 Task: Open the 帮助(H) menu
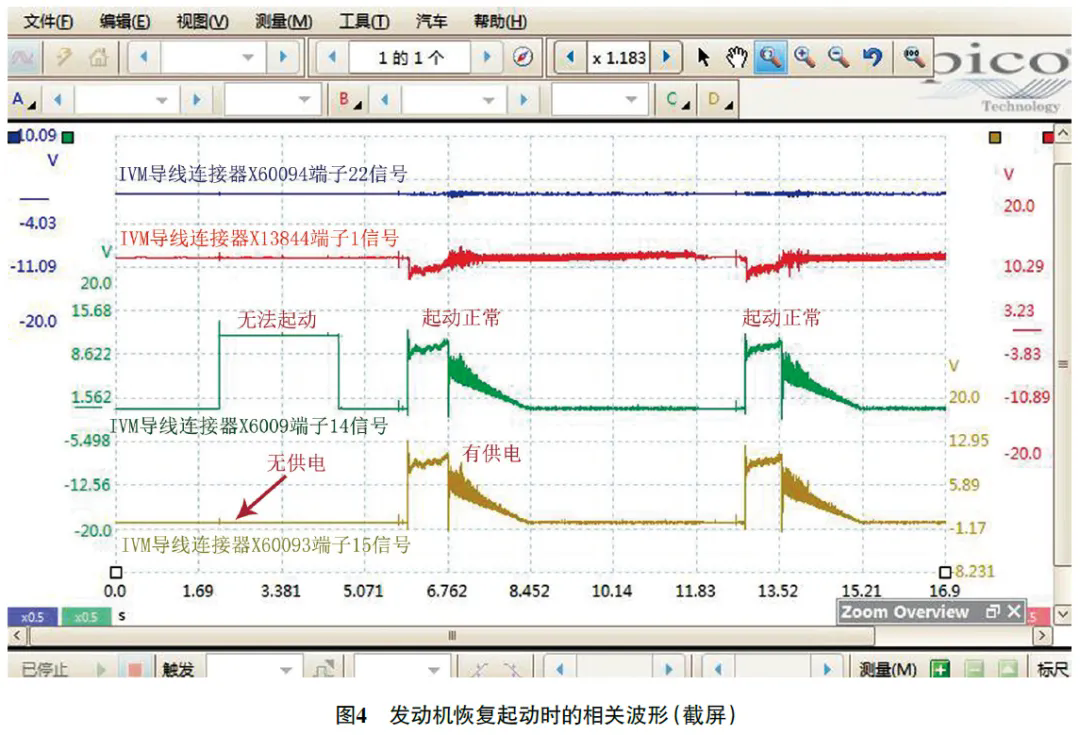(500, 21)
